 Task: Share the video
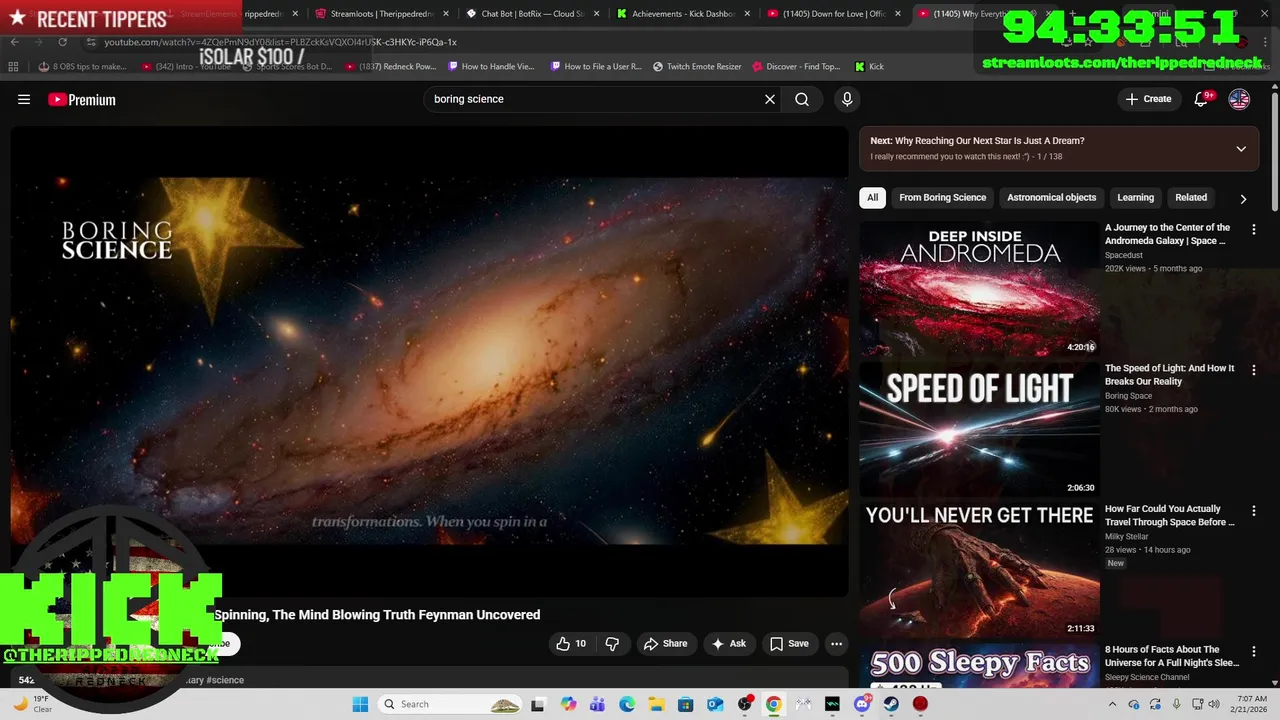[665, 644]
